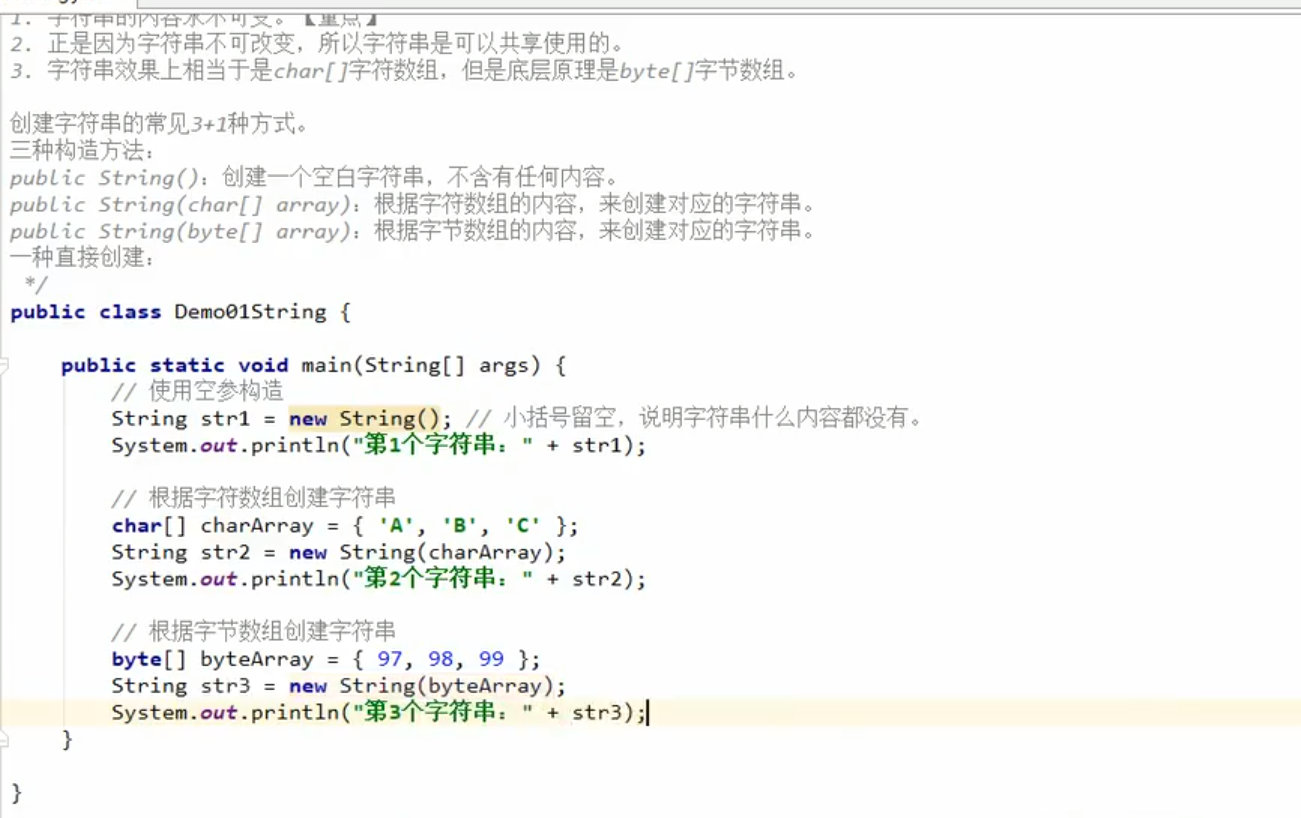Click str2 inside the second println
Screen dimensions: 1301x818
click(x=597, y=579)
